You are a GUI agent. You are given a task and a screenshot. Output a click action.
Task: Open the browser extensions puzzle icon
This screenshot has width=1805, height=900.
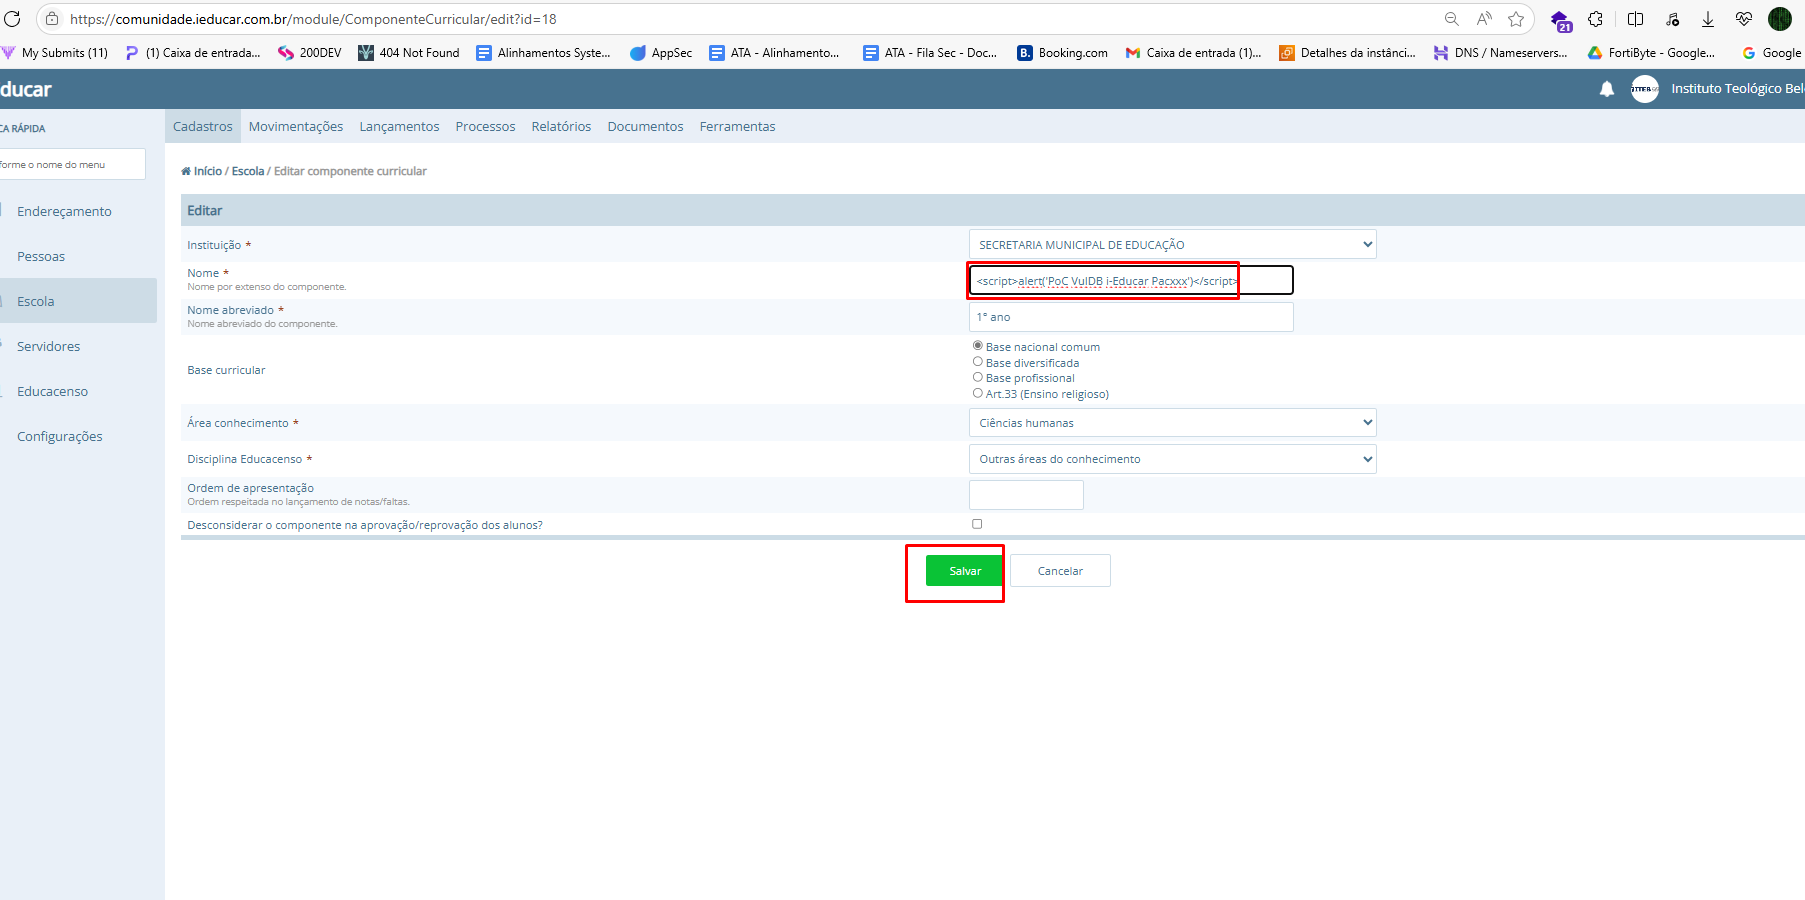[x=1596, y=19]
